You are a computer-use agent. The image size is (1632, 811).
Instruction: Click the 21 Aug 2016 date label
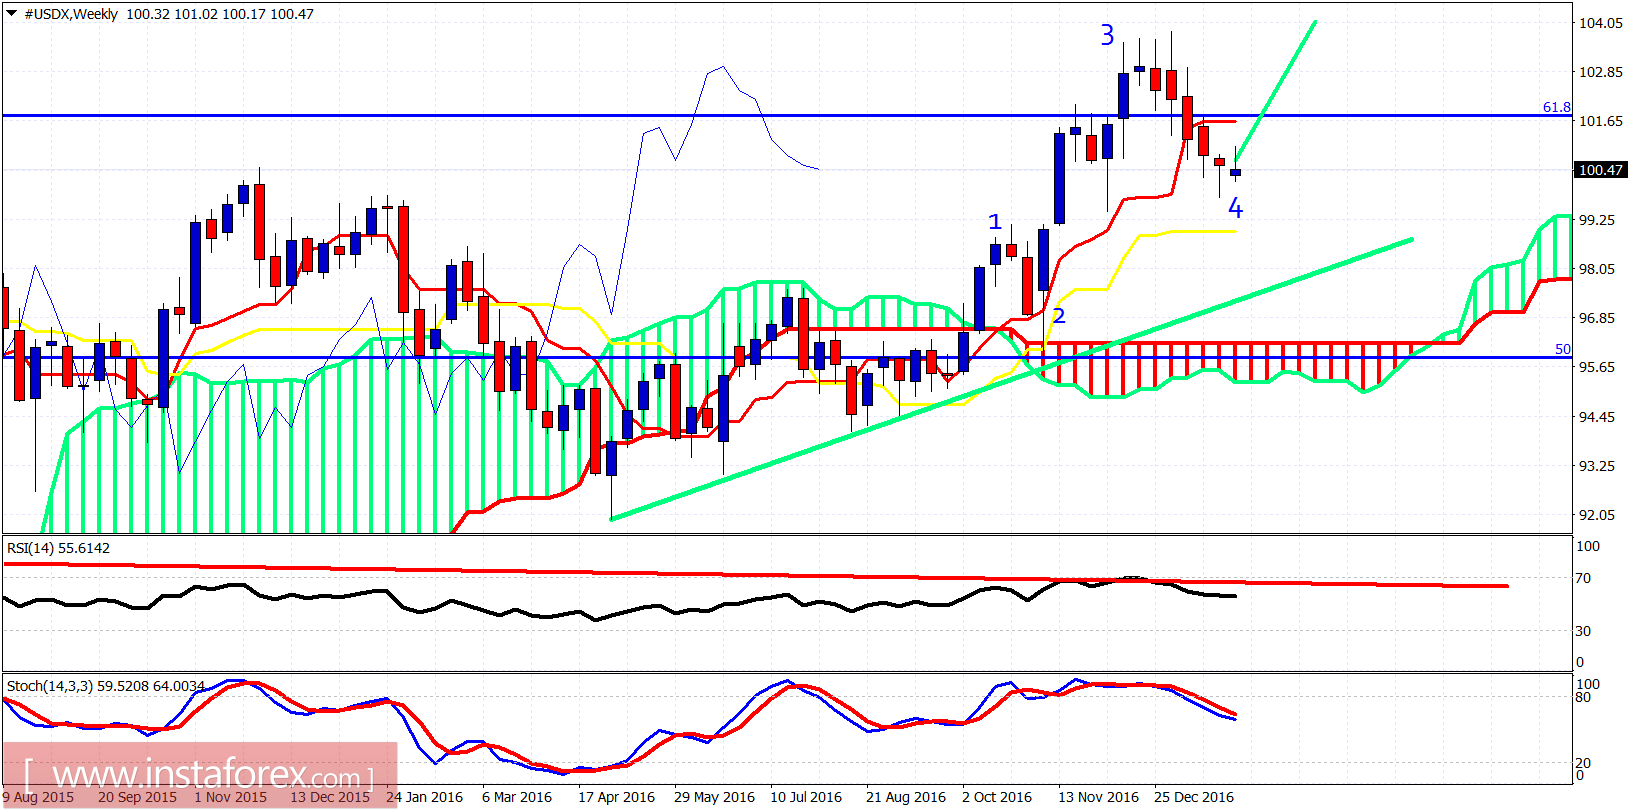(906, 797)
